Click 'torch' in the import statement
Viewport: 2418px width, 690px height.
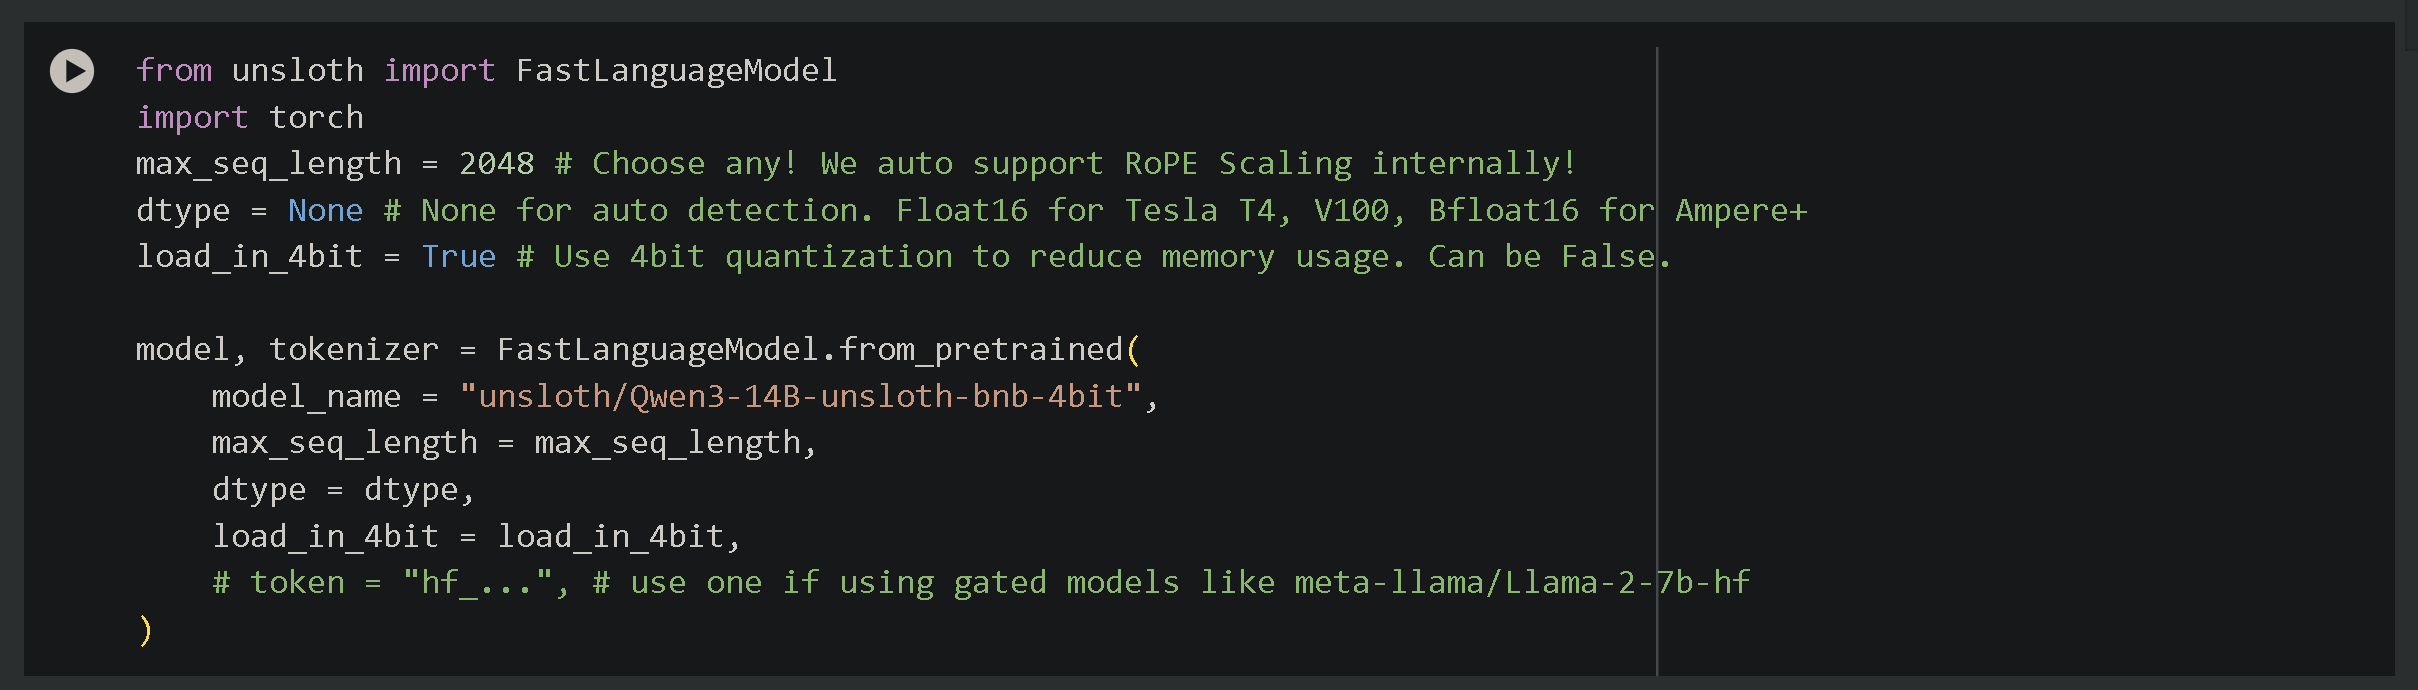(x=316, y=118)
